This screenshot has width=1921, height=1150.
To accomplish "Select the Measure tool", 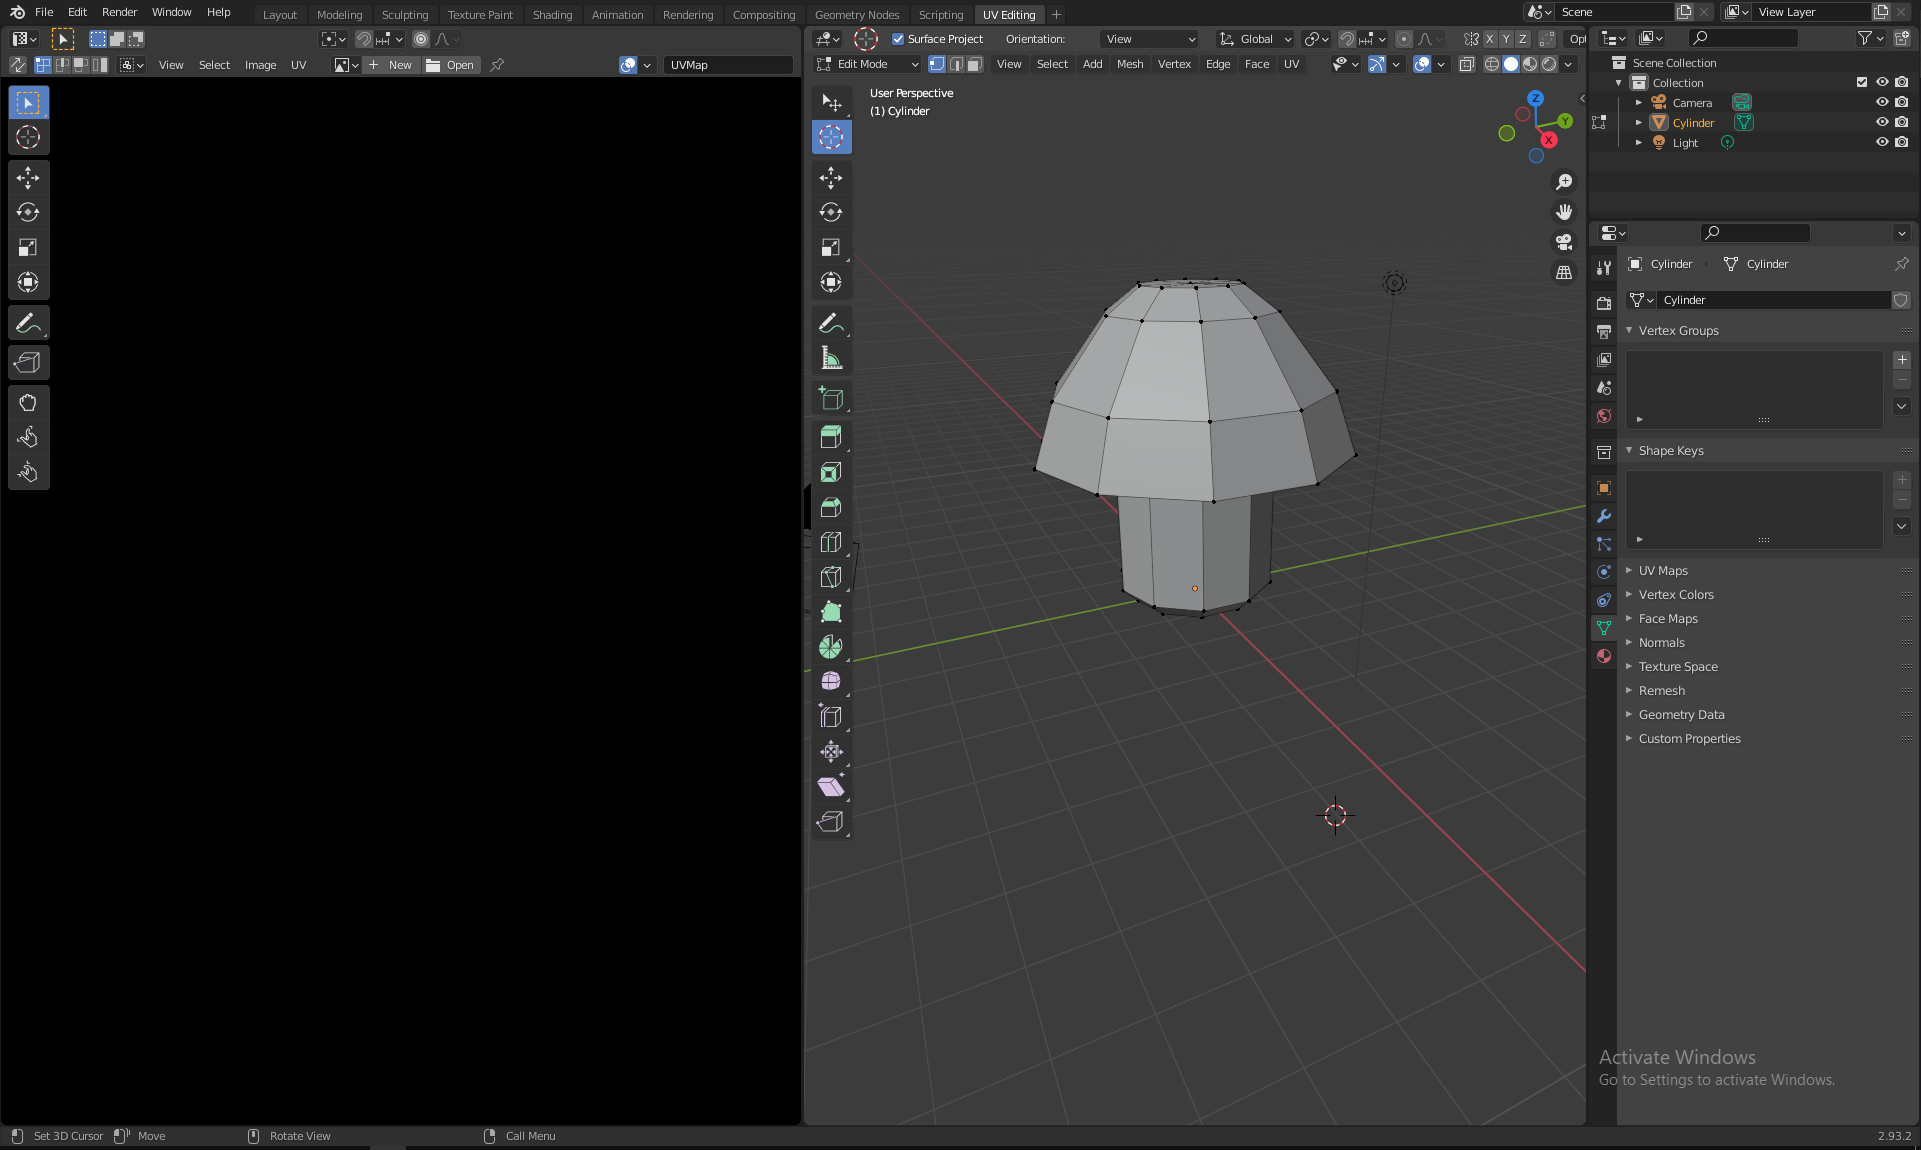I will (831, 358).
